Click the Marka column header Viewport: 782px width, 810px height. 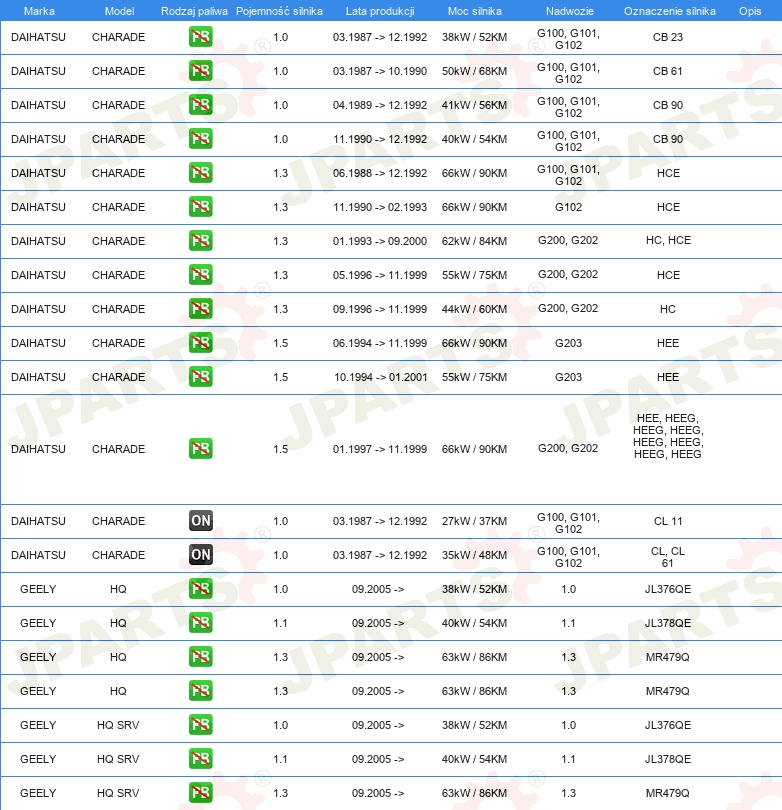point(38,10)
